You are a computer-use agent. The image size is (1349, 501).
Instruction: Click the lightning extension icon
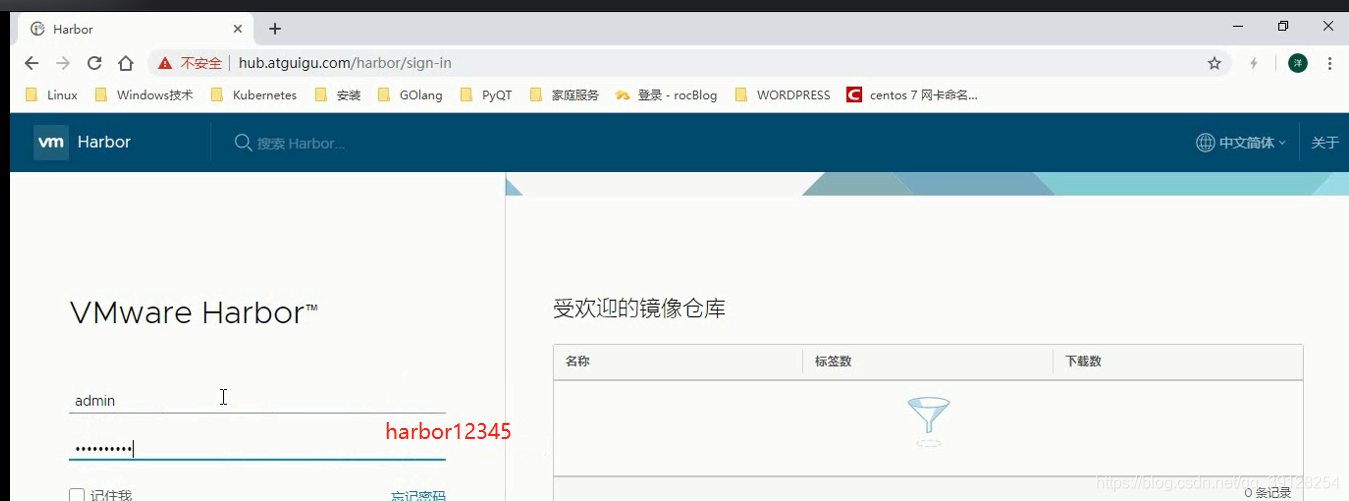tap(1254, 63)
